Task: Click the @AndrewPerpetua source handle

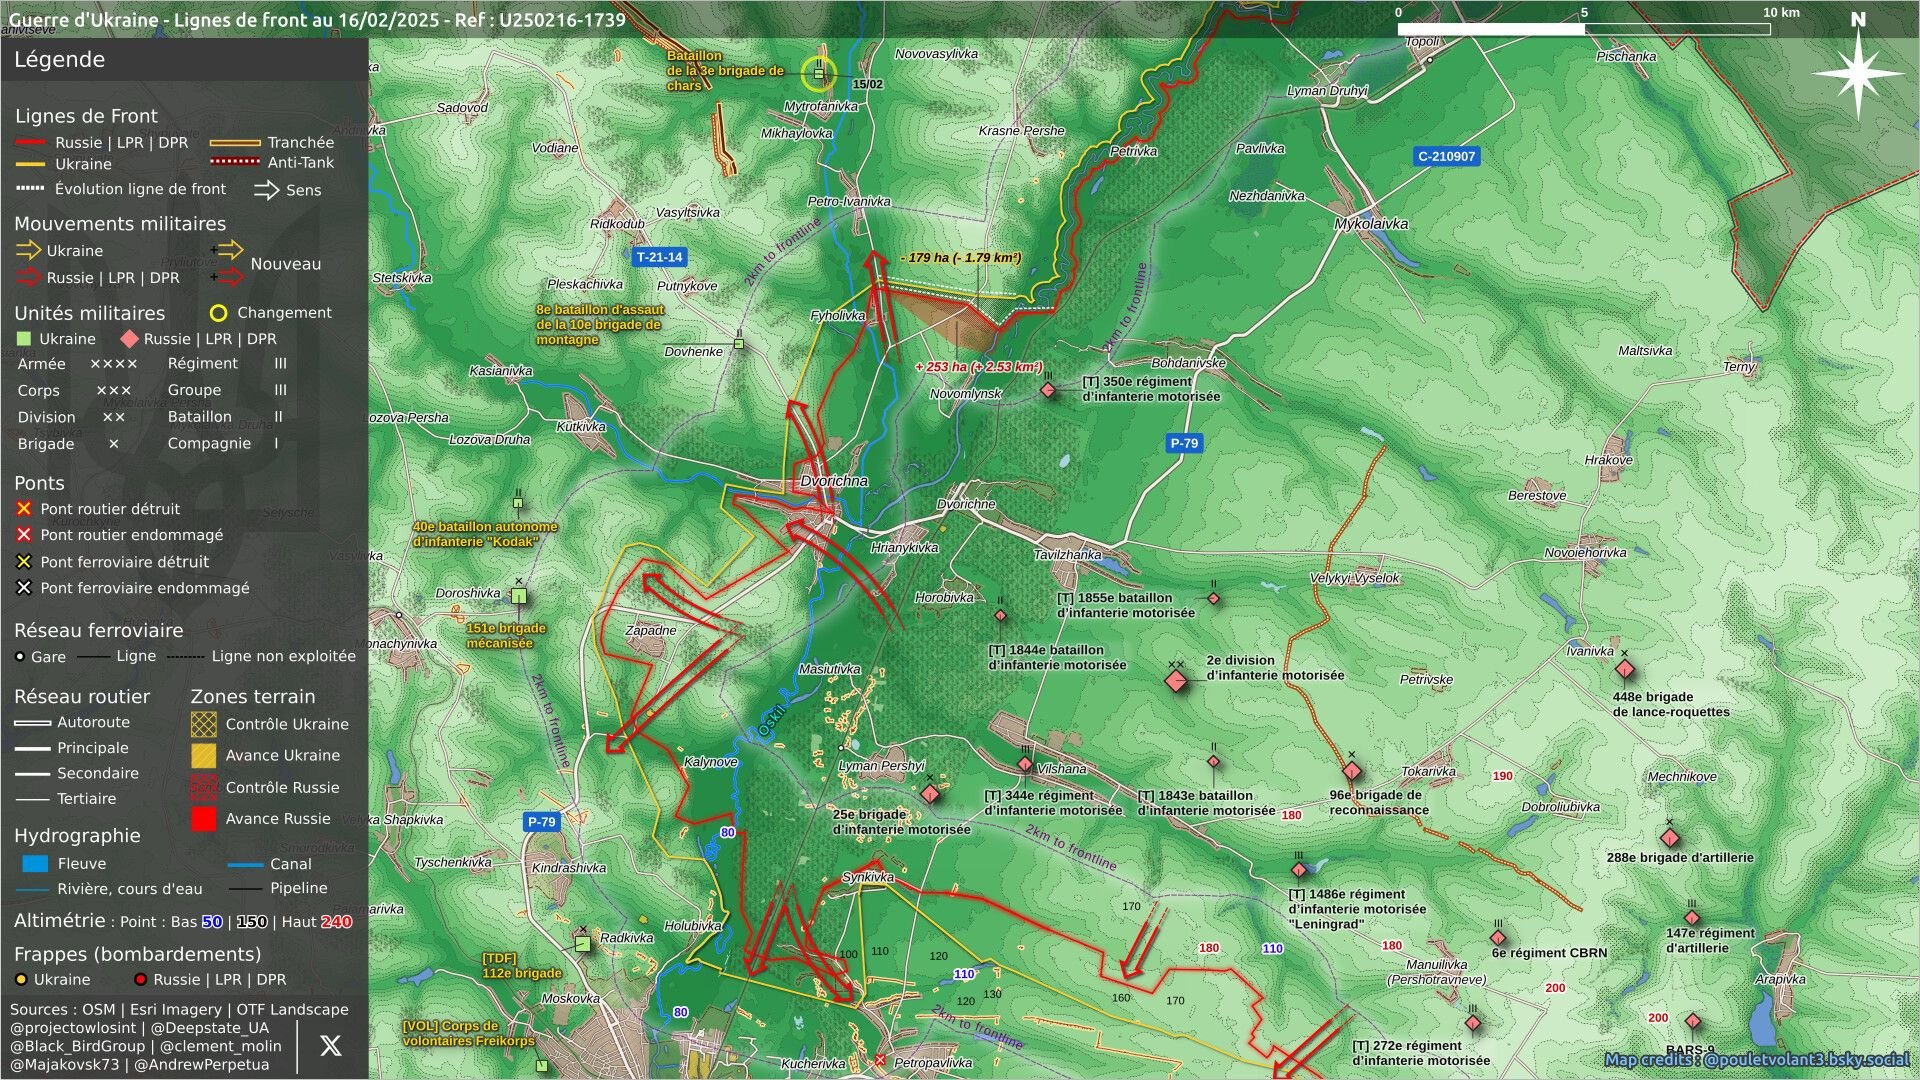Action: [x=202, y=1065]
